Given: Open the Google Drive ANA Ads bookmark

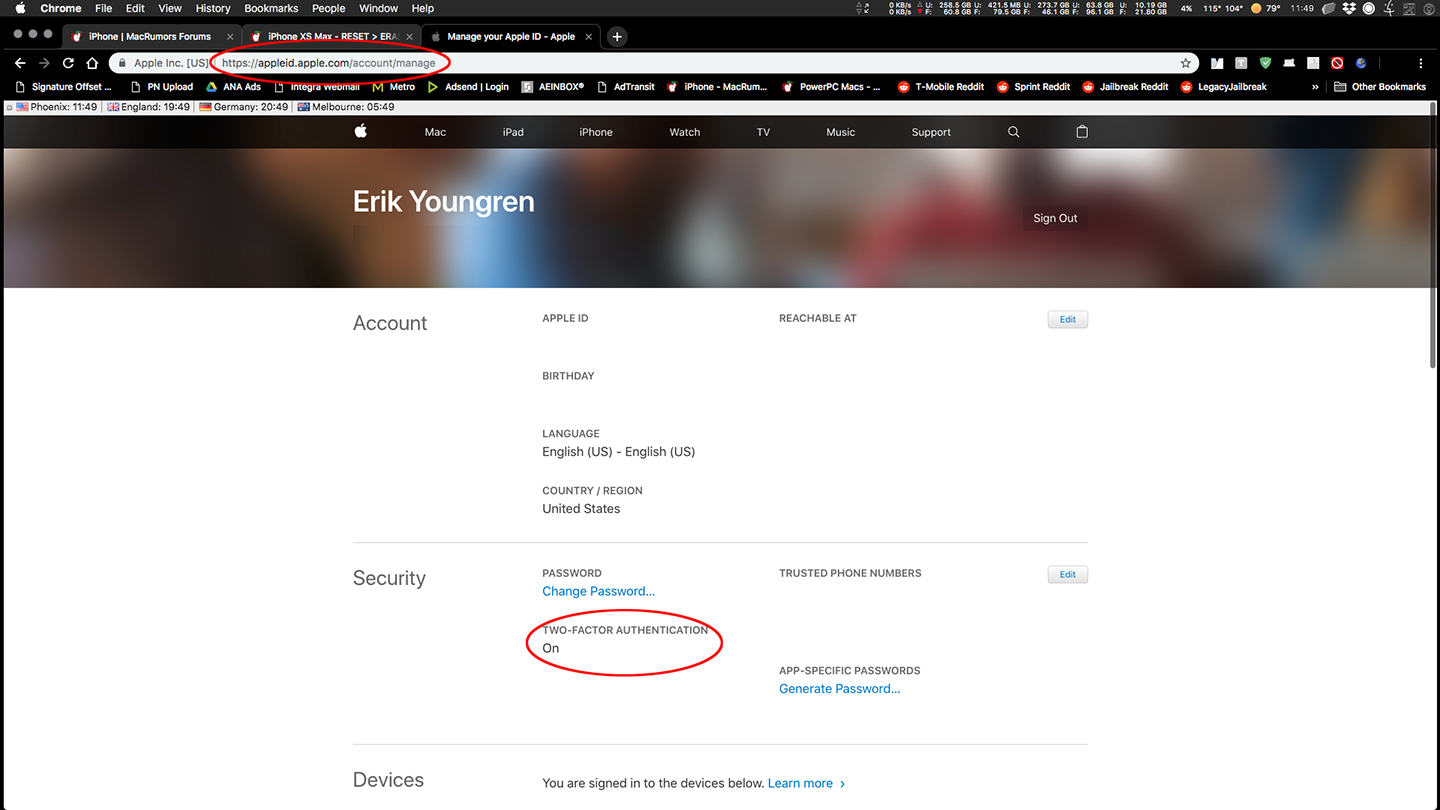Looking at the screenshot, I should pyautogui.click(x=233, y=87).
